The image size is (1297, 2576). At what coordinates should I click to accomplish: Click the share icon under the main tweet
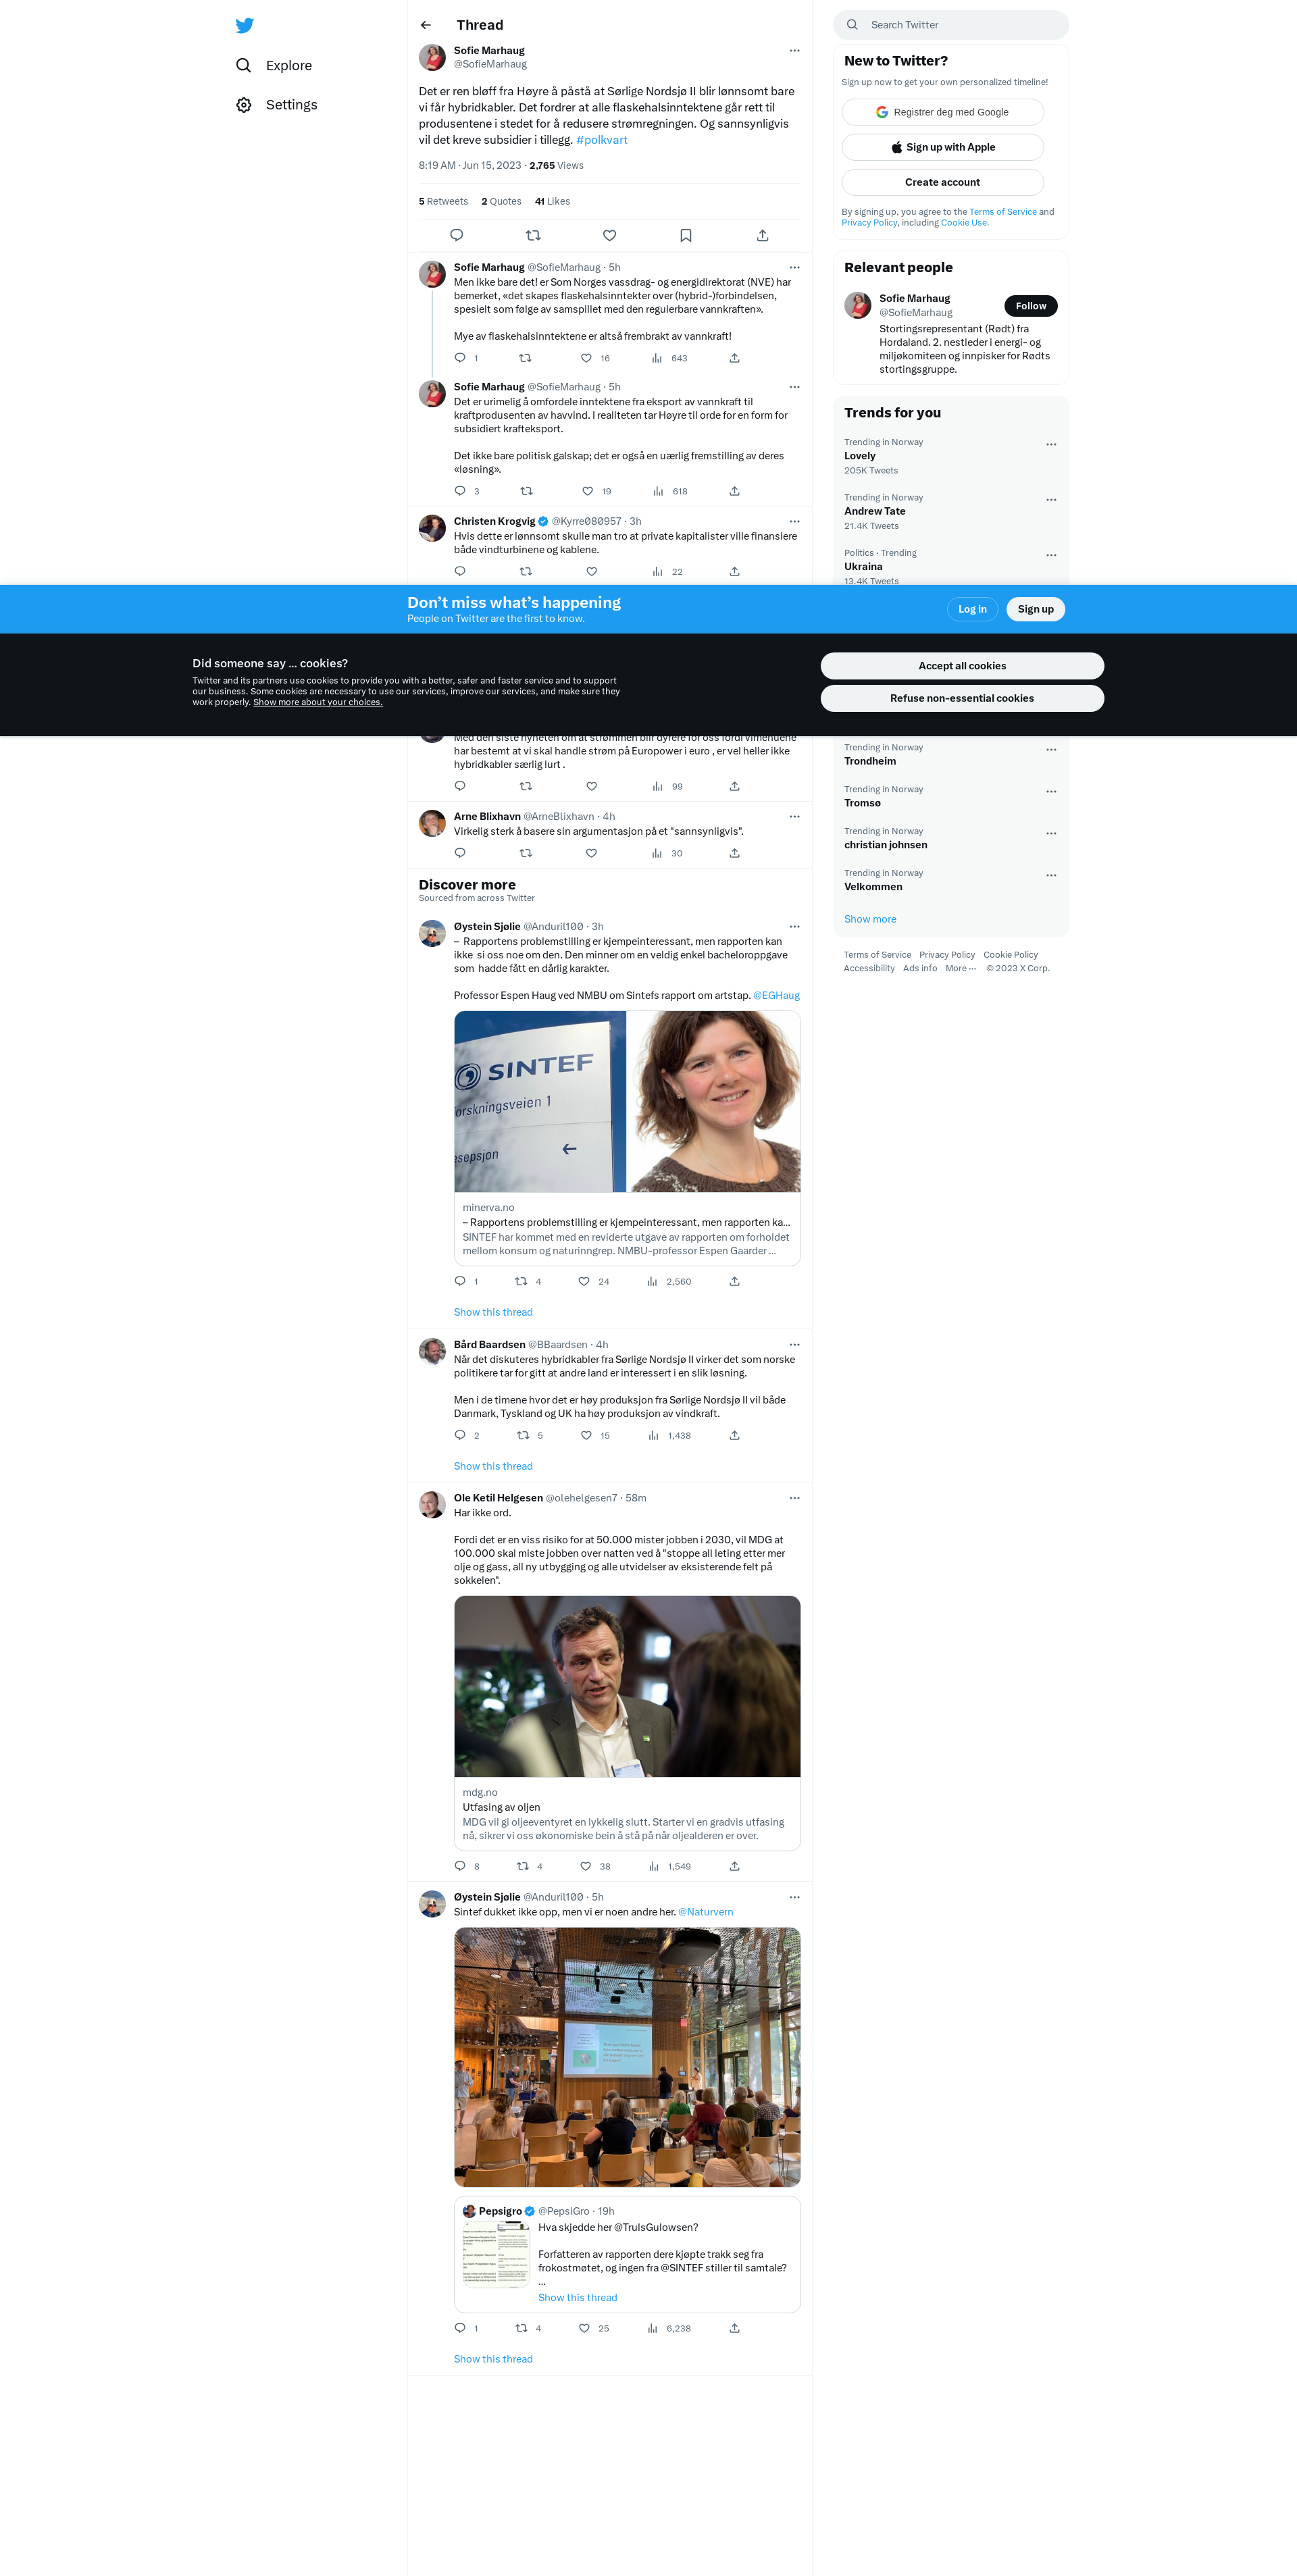[762, 235]
